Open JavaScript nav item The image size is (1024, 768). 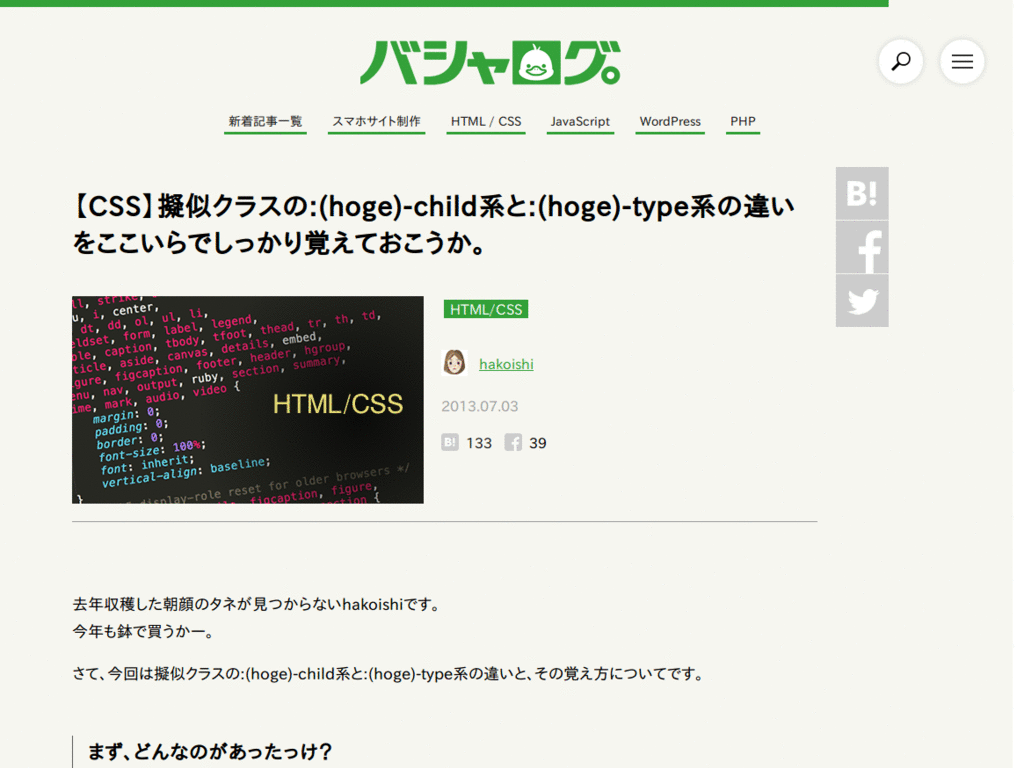click(580, 121)
